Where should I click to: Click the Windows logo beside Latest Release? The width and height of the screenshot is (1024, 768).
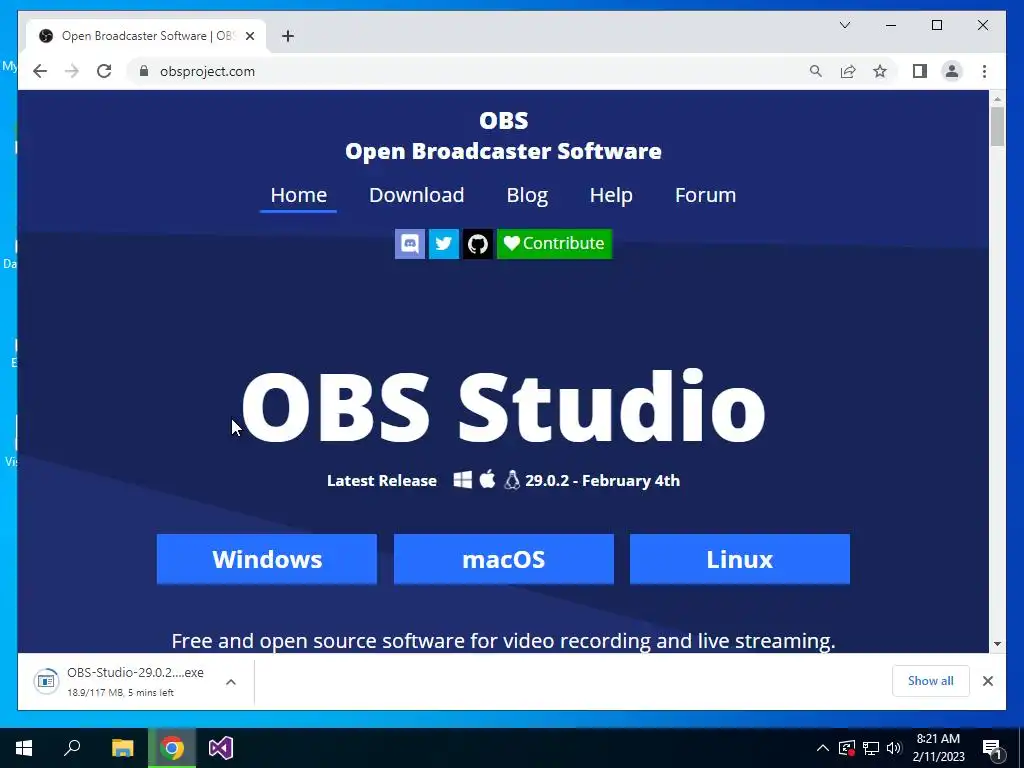click(x=462, y=480)
